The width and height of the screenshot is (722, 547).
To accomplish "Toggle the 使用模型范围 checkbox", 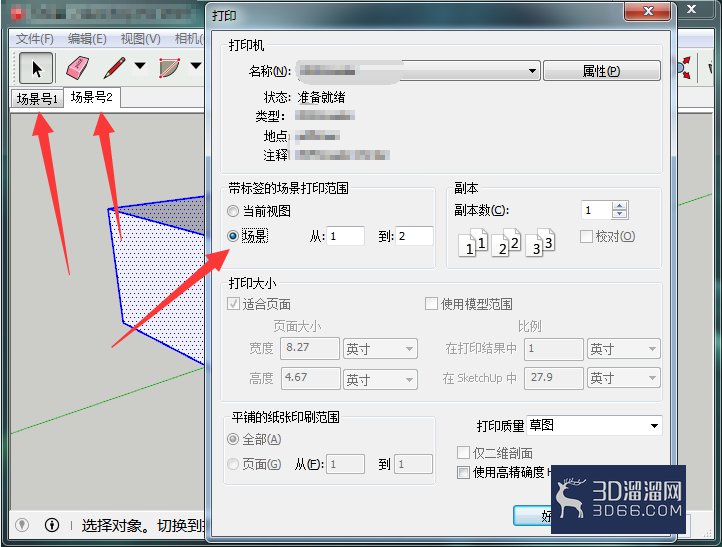I will click(431, 304).
